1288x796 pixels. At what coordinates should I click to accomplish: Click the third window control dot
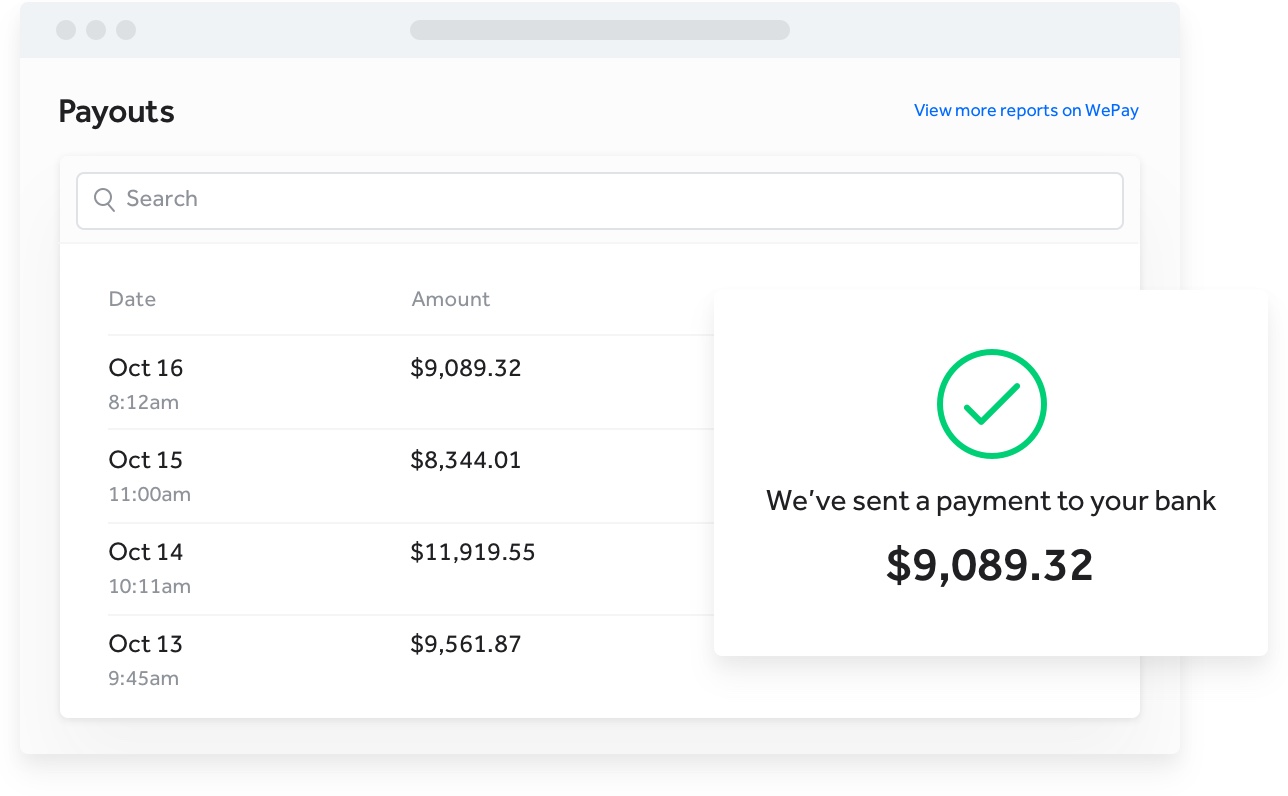click(126, 30)
